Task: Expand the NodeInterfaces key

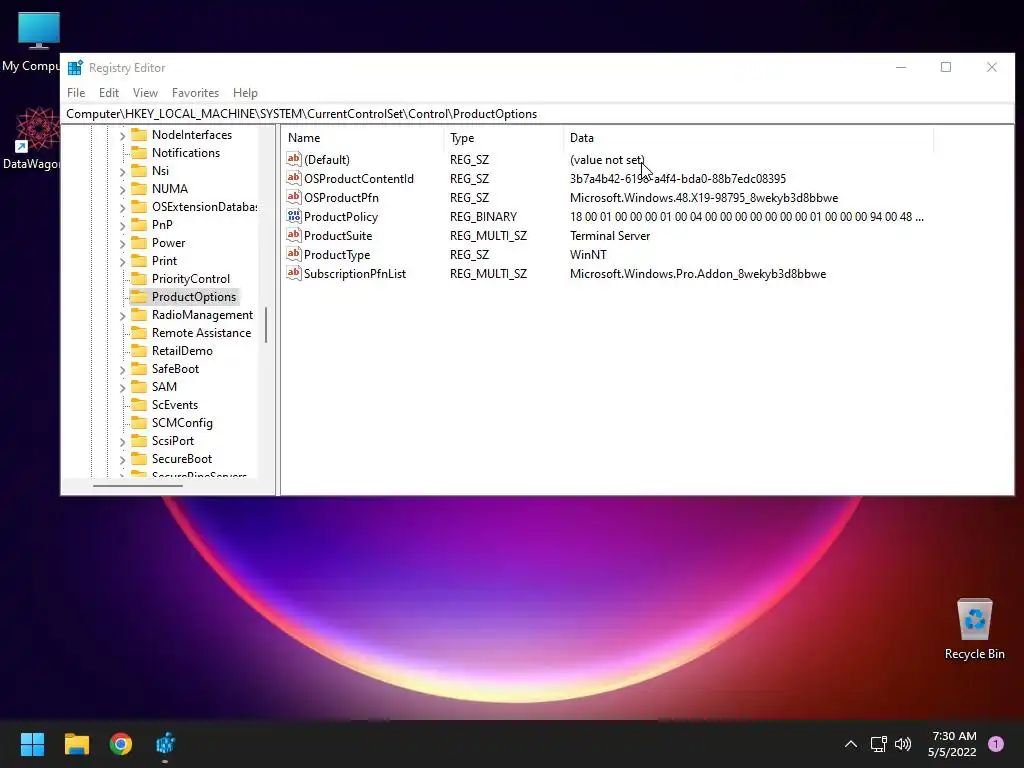Action: coord(122,136)
